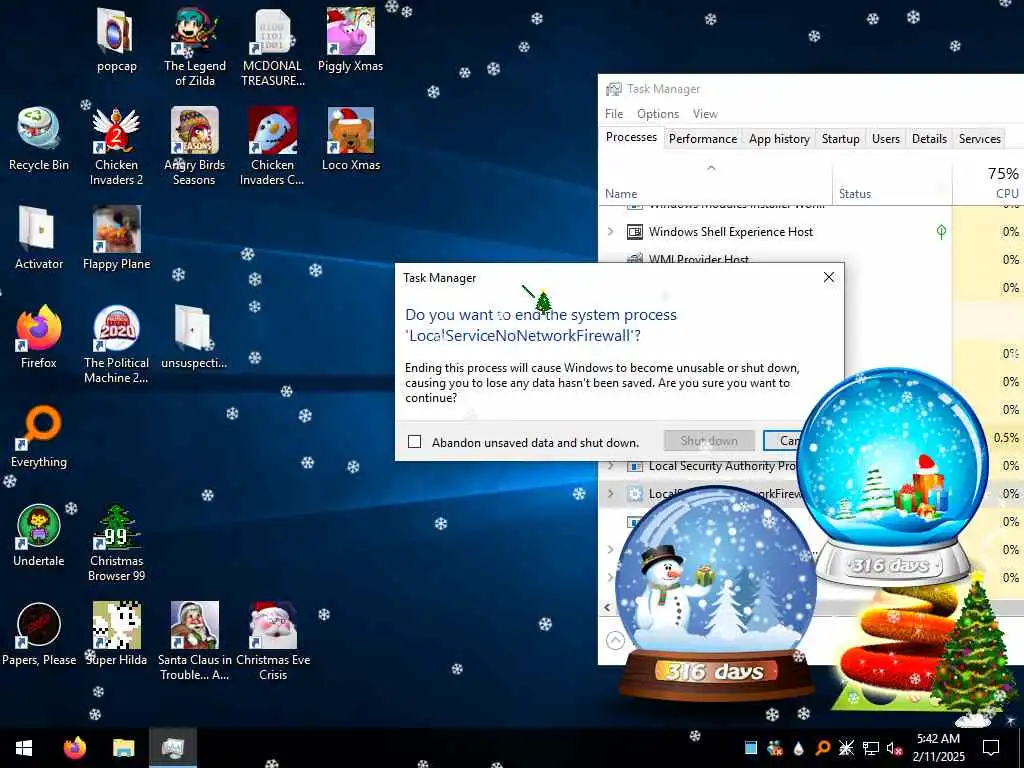Screen dimensions: 1024x768
Task: Select the unsuspecti... folder icon
Action: click(x=194, y=337)
